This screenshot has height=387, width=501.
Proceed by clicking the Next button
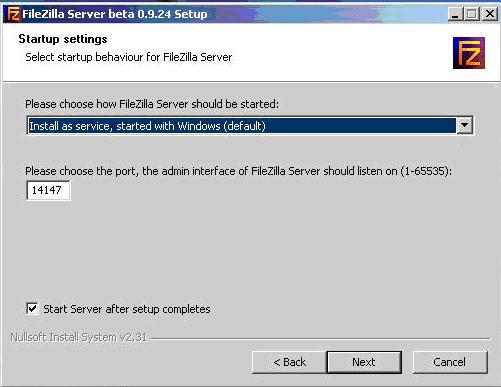[364, 362]
